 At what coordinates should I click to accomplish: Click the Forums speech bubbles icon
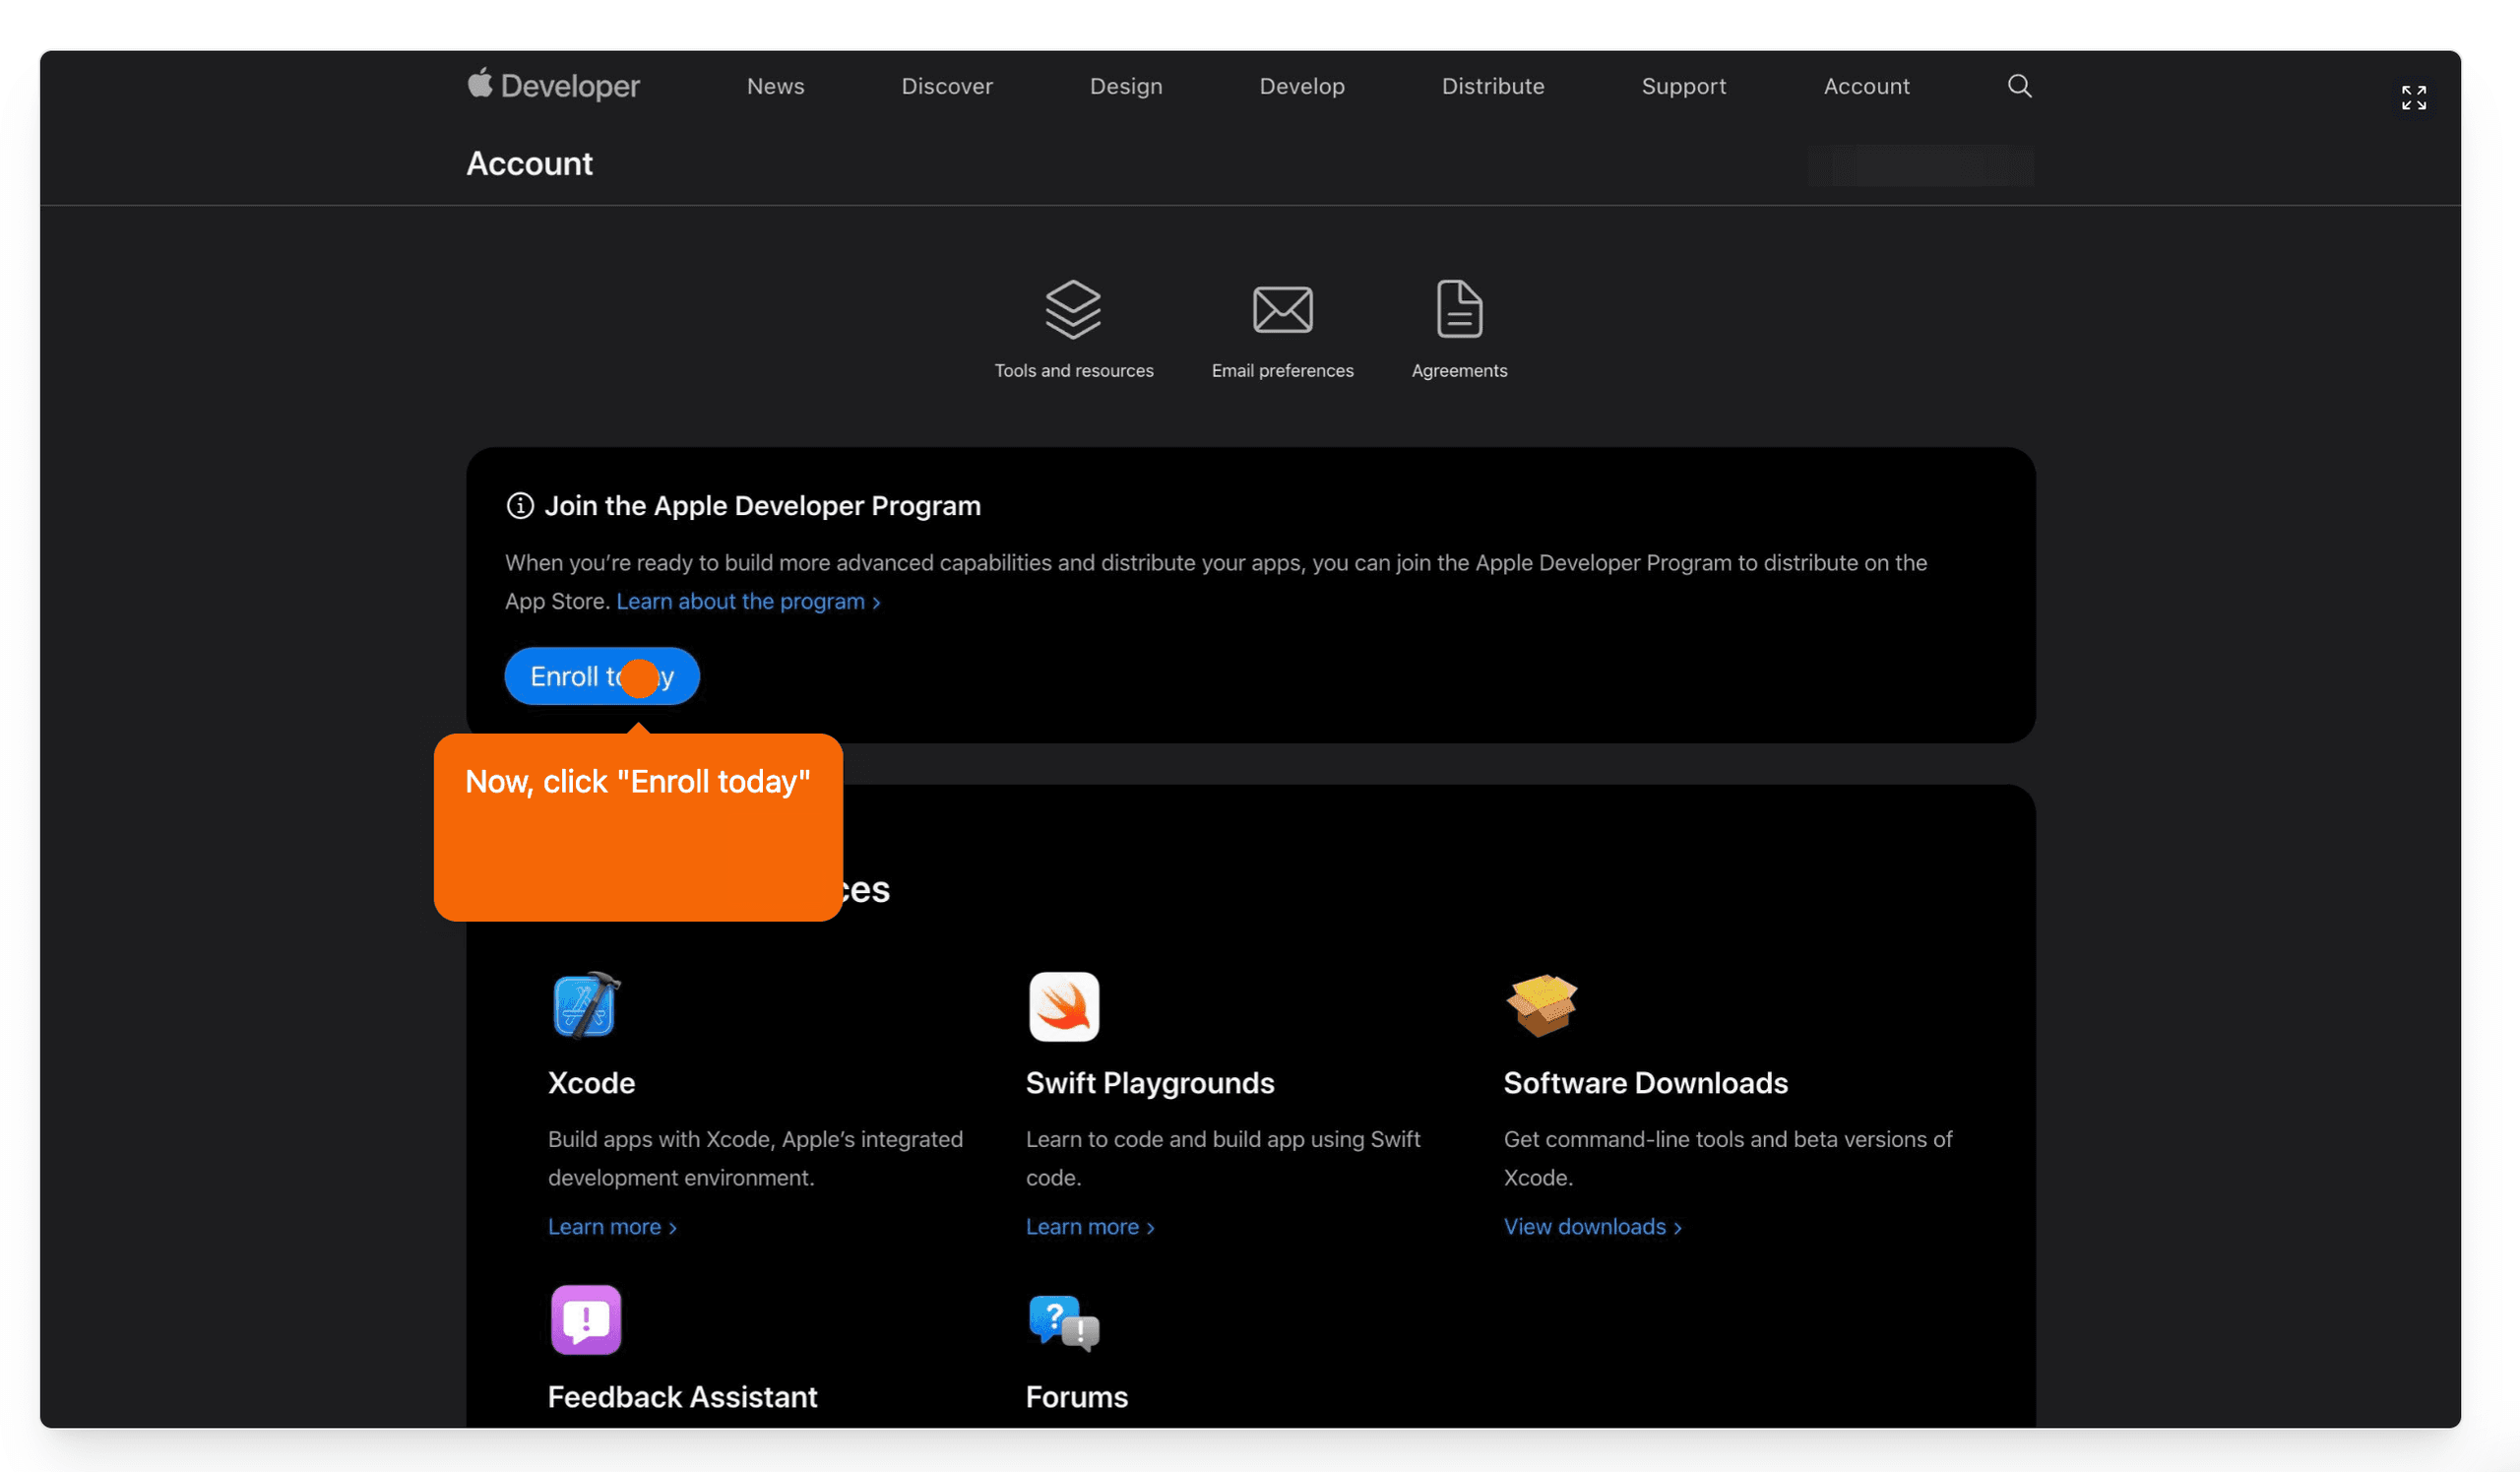pyautogui.click(x=1064, y=1322)
